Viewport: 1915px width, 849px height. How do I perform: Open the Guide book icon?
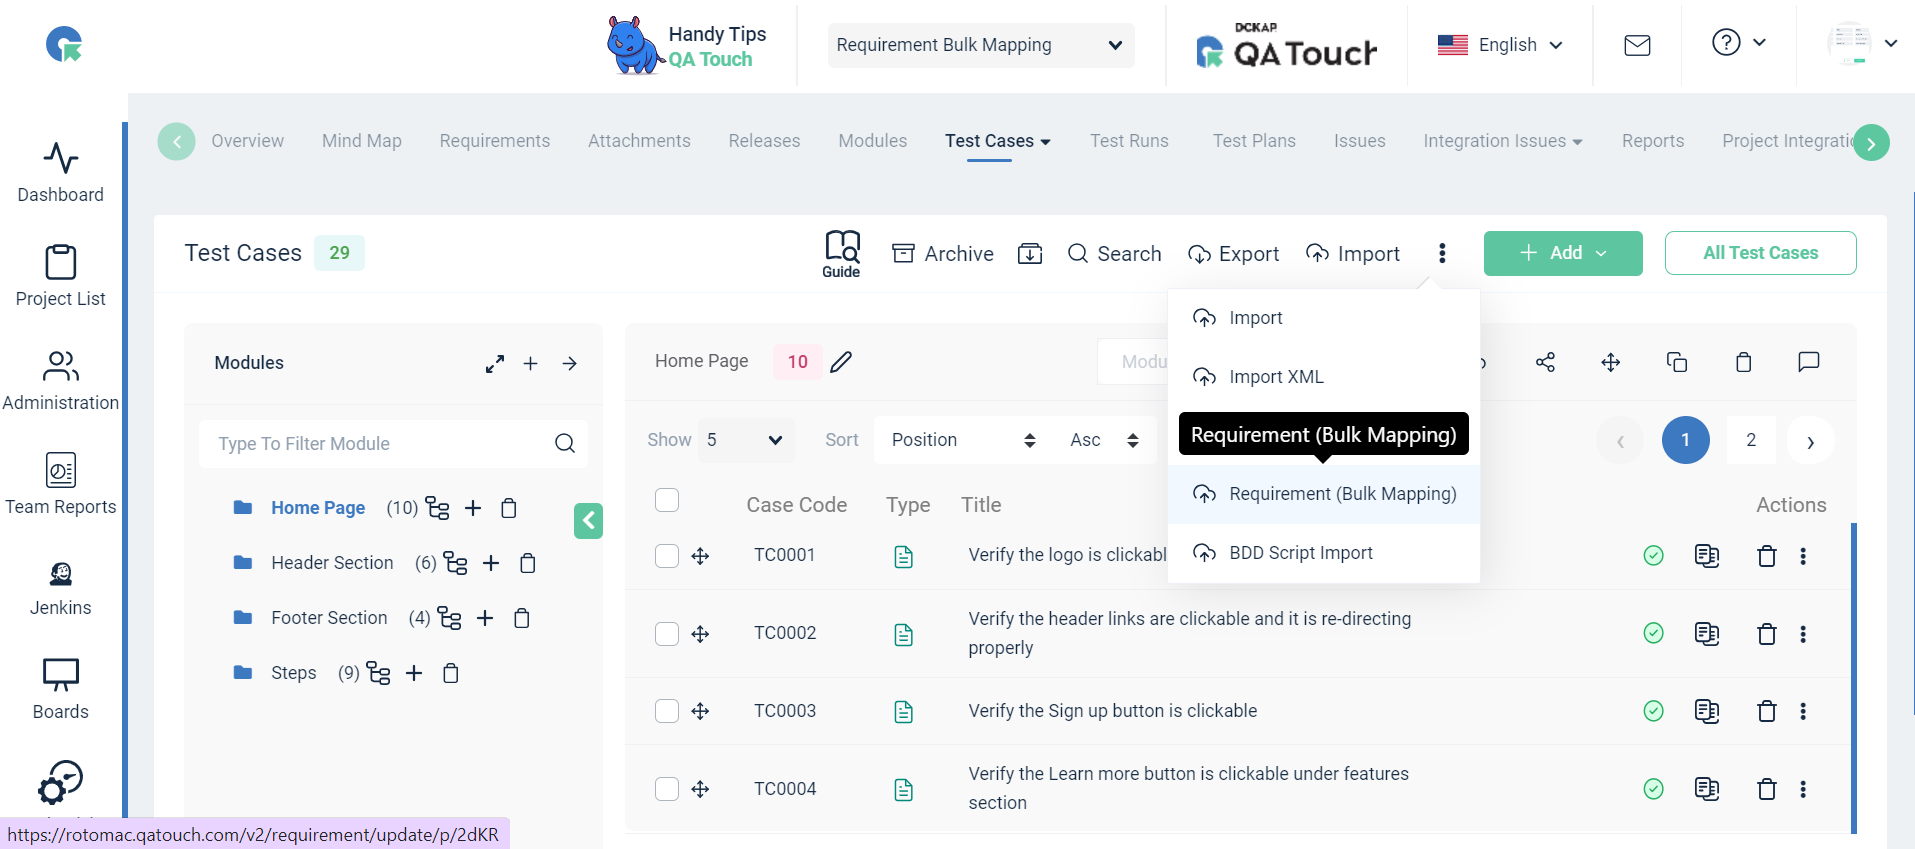pos(842,254)
